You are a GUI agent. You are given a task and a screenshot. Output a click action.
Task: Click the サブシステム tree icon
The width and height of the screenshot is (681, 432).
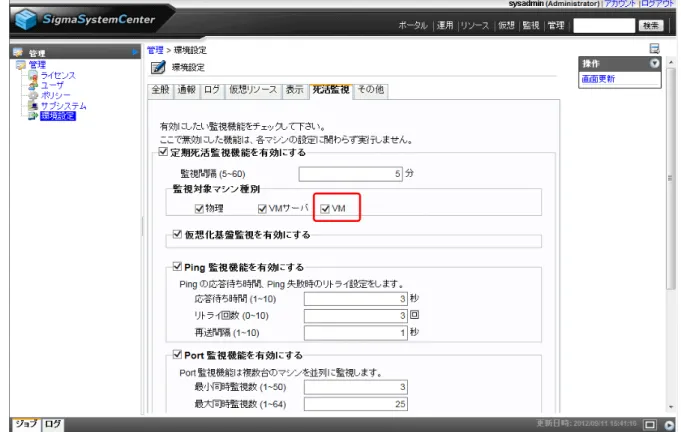(33, 106)
